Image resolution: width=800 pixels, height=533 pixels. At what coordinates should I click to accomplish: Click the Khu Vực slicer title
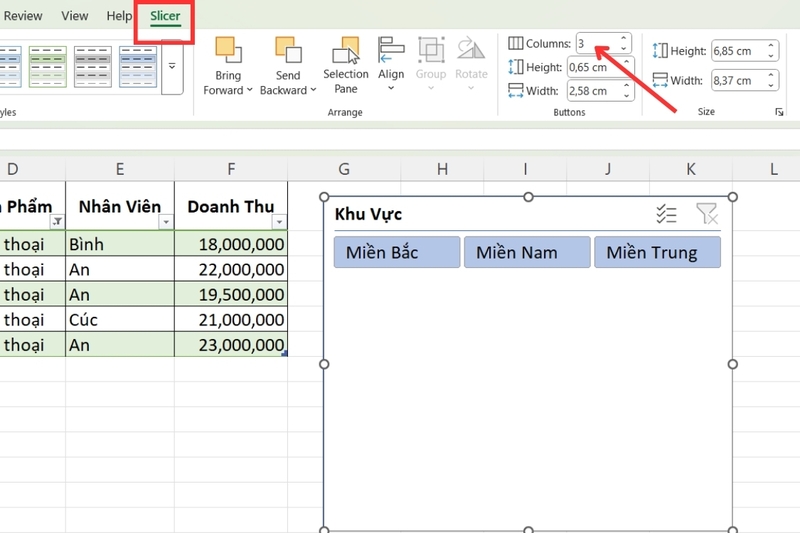(x=368, y=214)
